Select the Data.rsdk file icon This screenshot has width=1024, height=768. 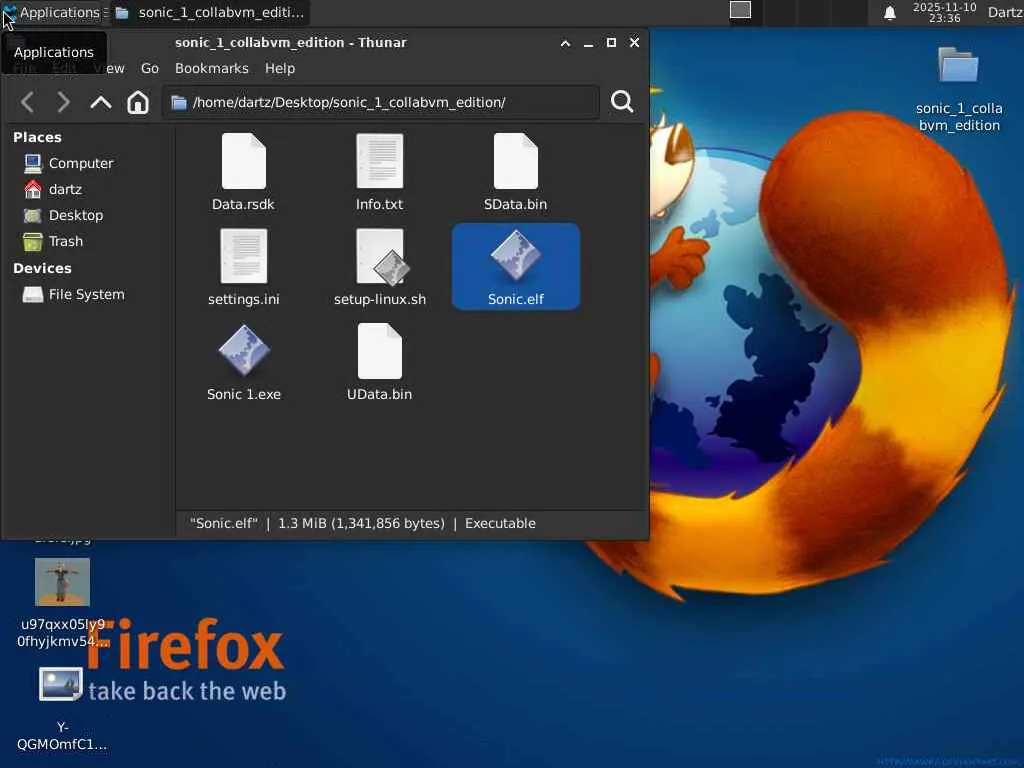(244, 161)
